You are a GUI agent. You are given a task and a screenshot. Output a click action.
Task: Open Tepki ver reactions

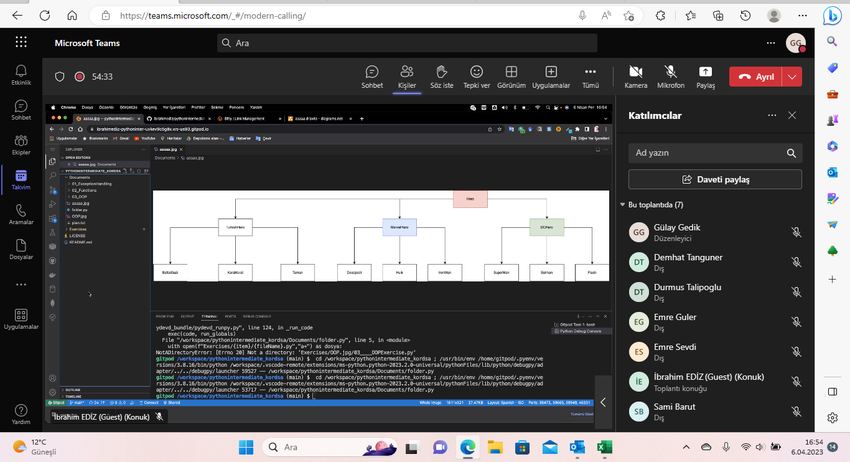pos(476,76)
